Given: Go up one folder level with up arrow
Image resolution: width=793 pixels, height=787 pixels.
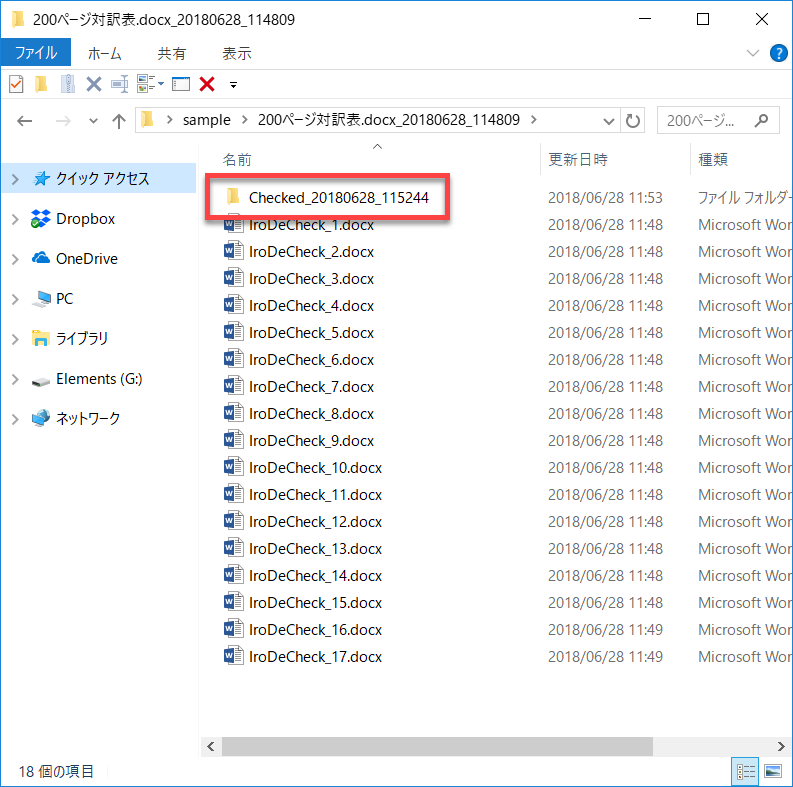Looking at the screenshot, I should click(x=119, y=120).
